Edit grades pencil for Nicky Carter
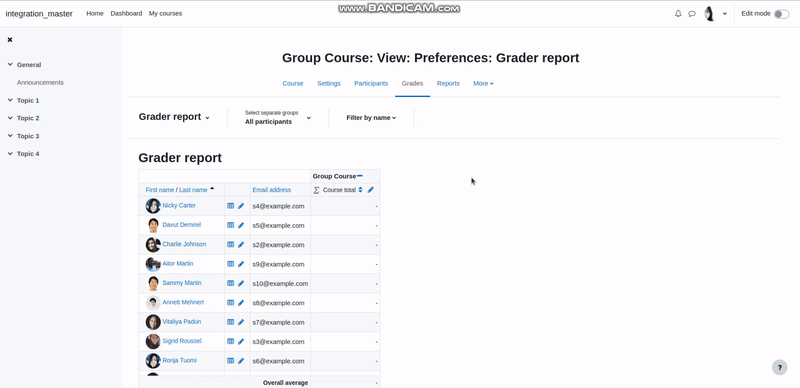 pos(241,206)
